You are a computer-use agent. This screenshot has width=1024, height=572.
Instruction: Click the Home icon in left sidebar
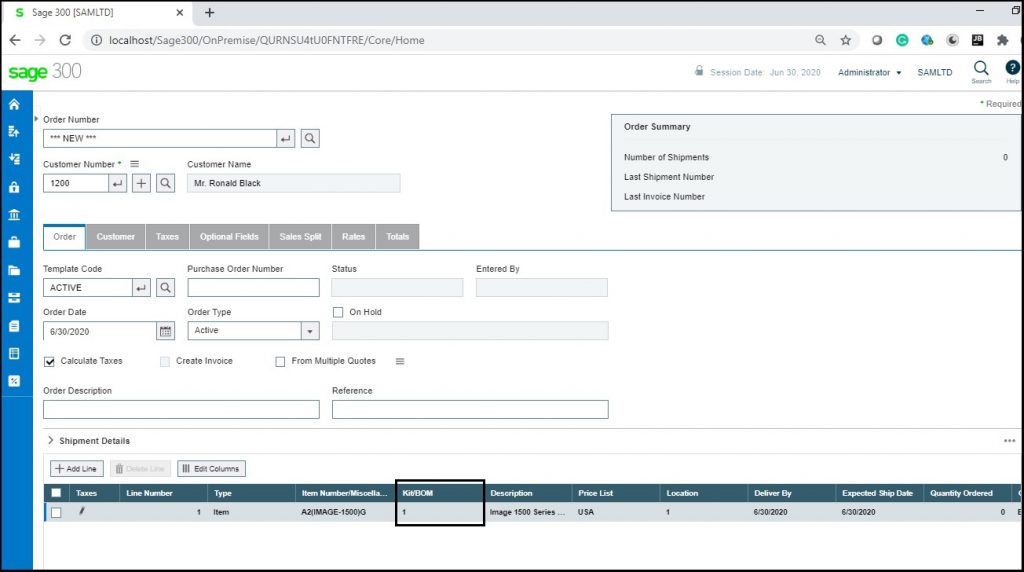point(14,105)
